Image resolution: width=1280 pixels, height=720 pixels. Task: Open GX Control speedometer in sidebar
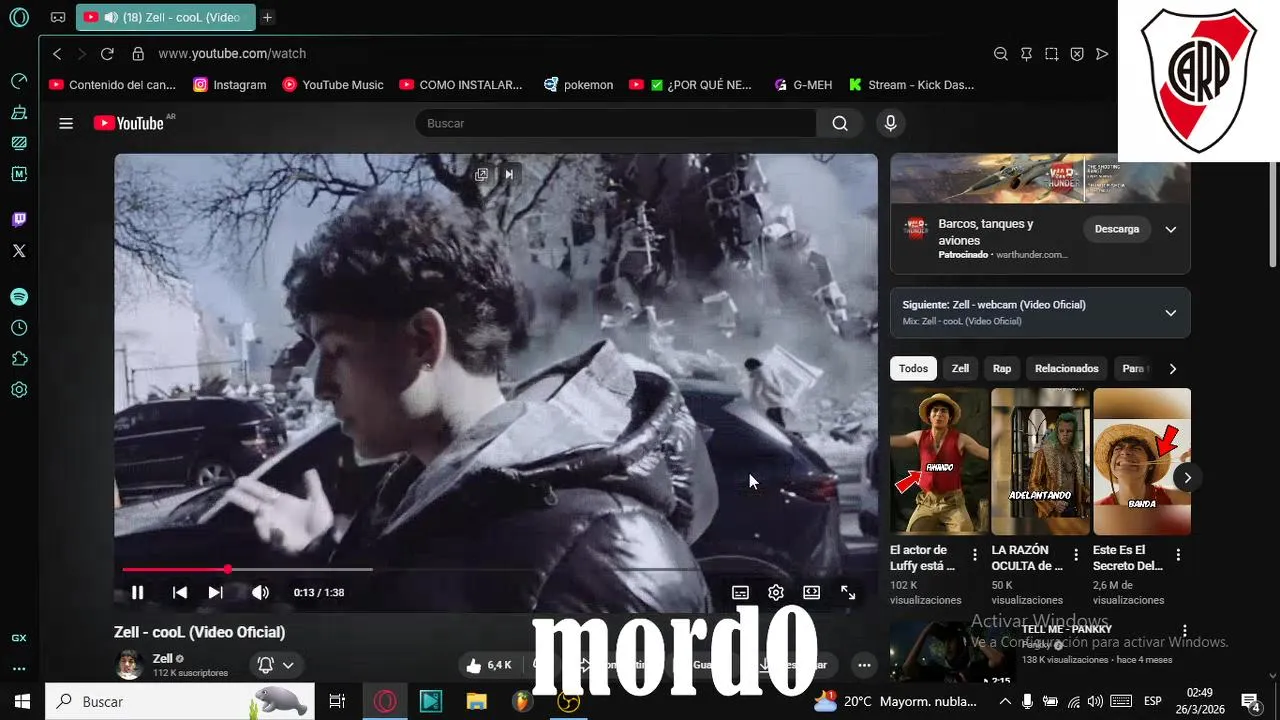(19, 81)
